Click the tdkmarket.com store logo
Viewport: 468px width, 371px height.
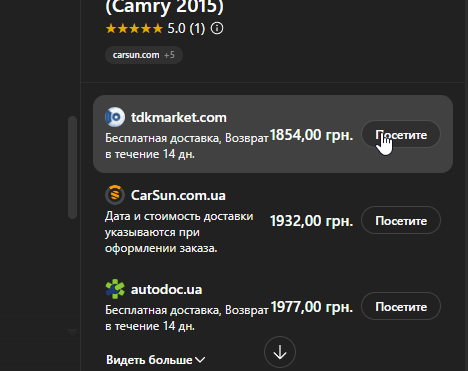click(x=115, y=117)
